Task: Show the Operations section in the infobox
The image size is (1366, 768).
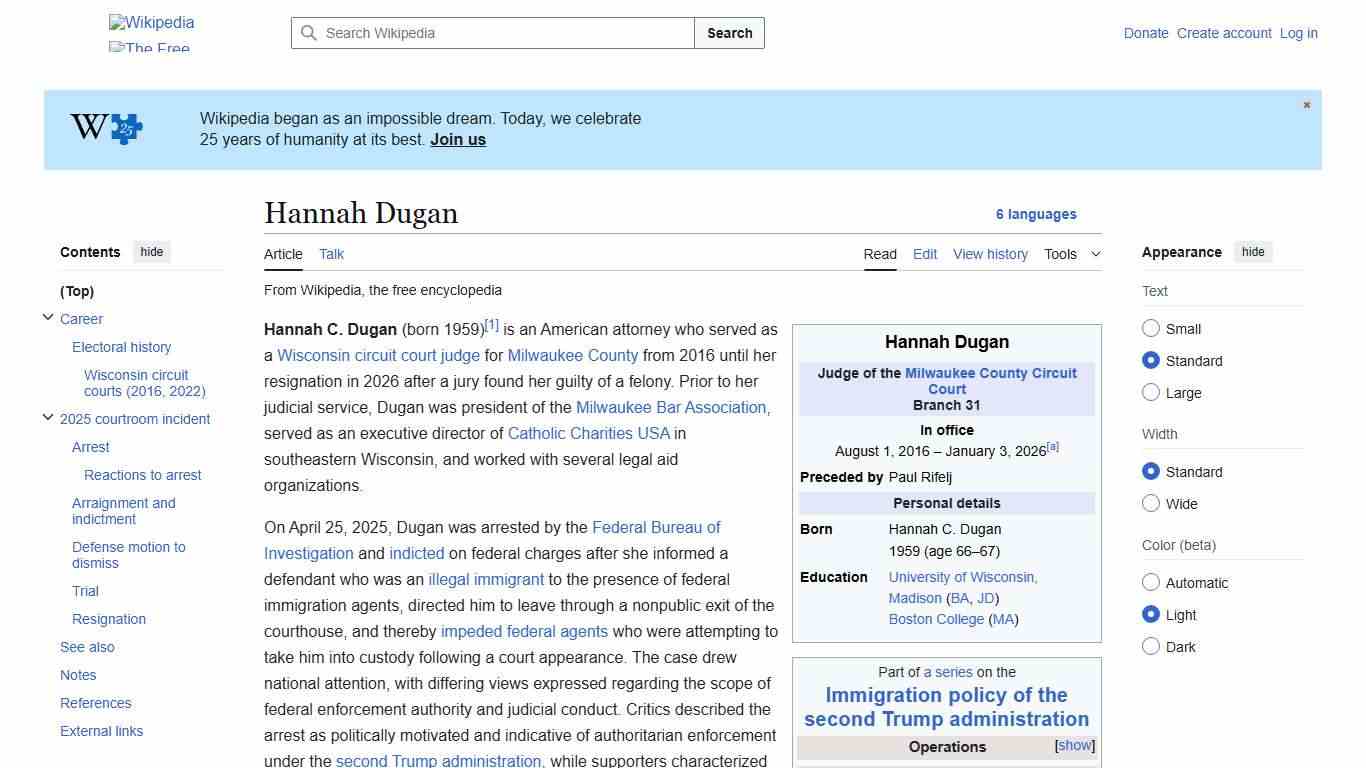Action: point(1074,745)
